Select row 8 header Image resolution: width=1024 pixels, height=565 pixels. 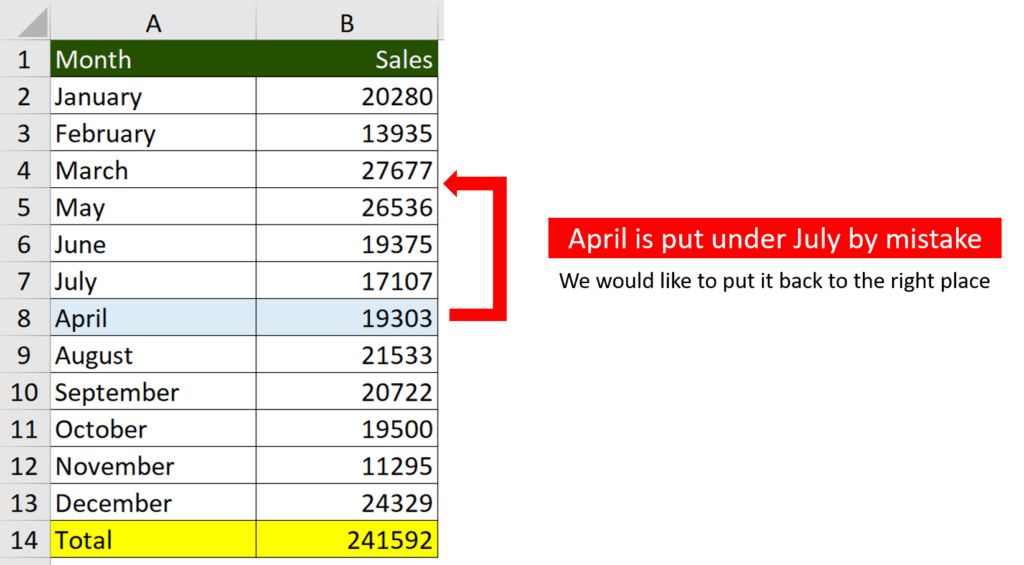point(24,318)
